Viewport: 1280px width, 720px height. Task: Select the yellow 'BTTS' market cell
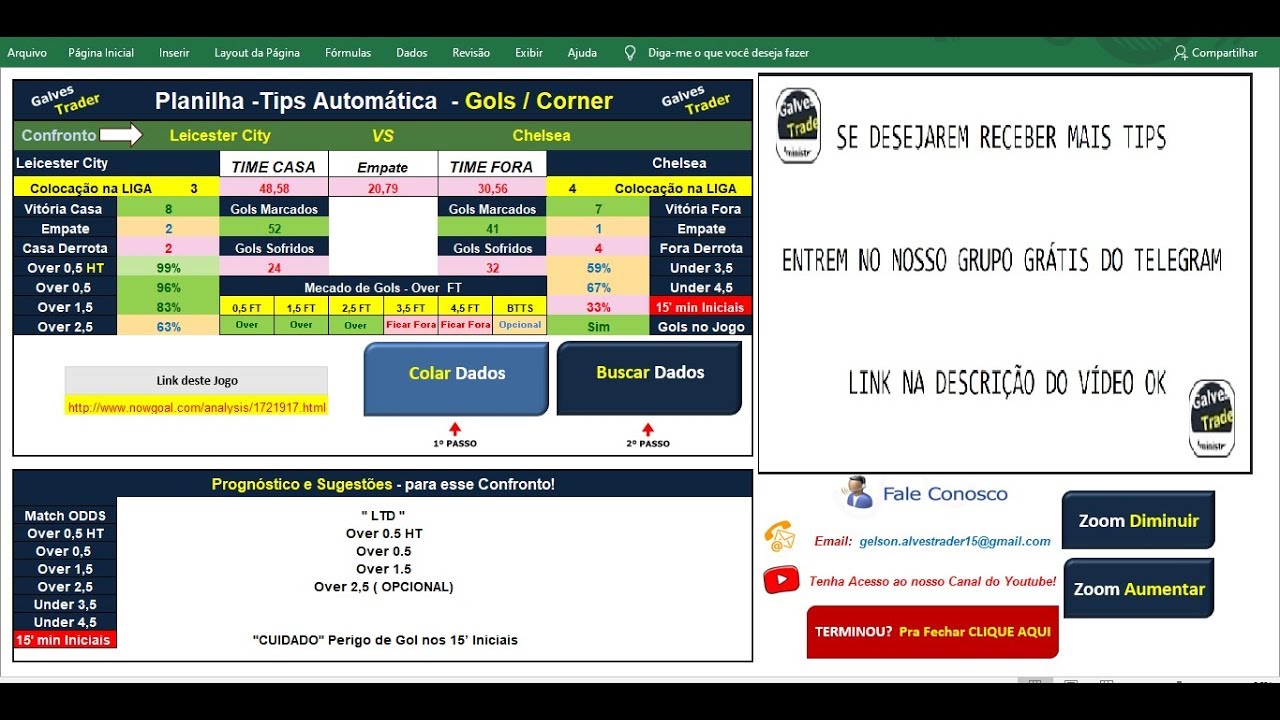(520, 308)
